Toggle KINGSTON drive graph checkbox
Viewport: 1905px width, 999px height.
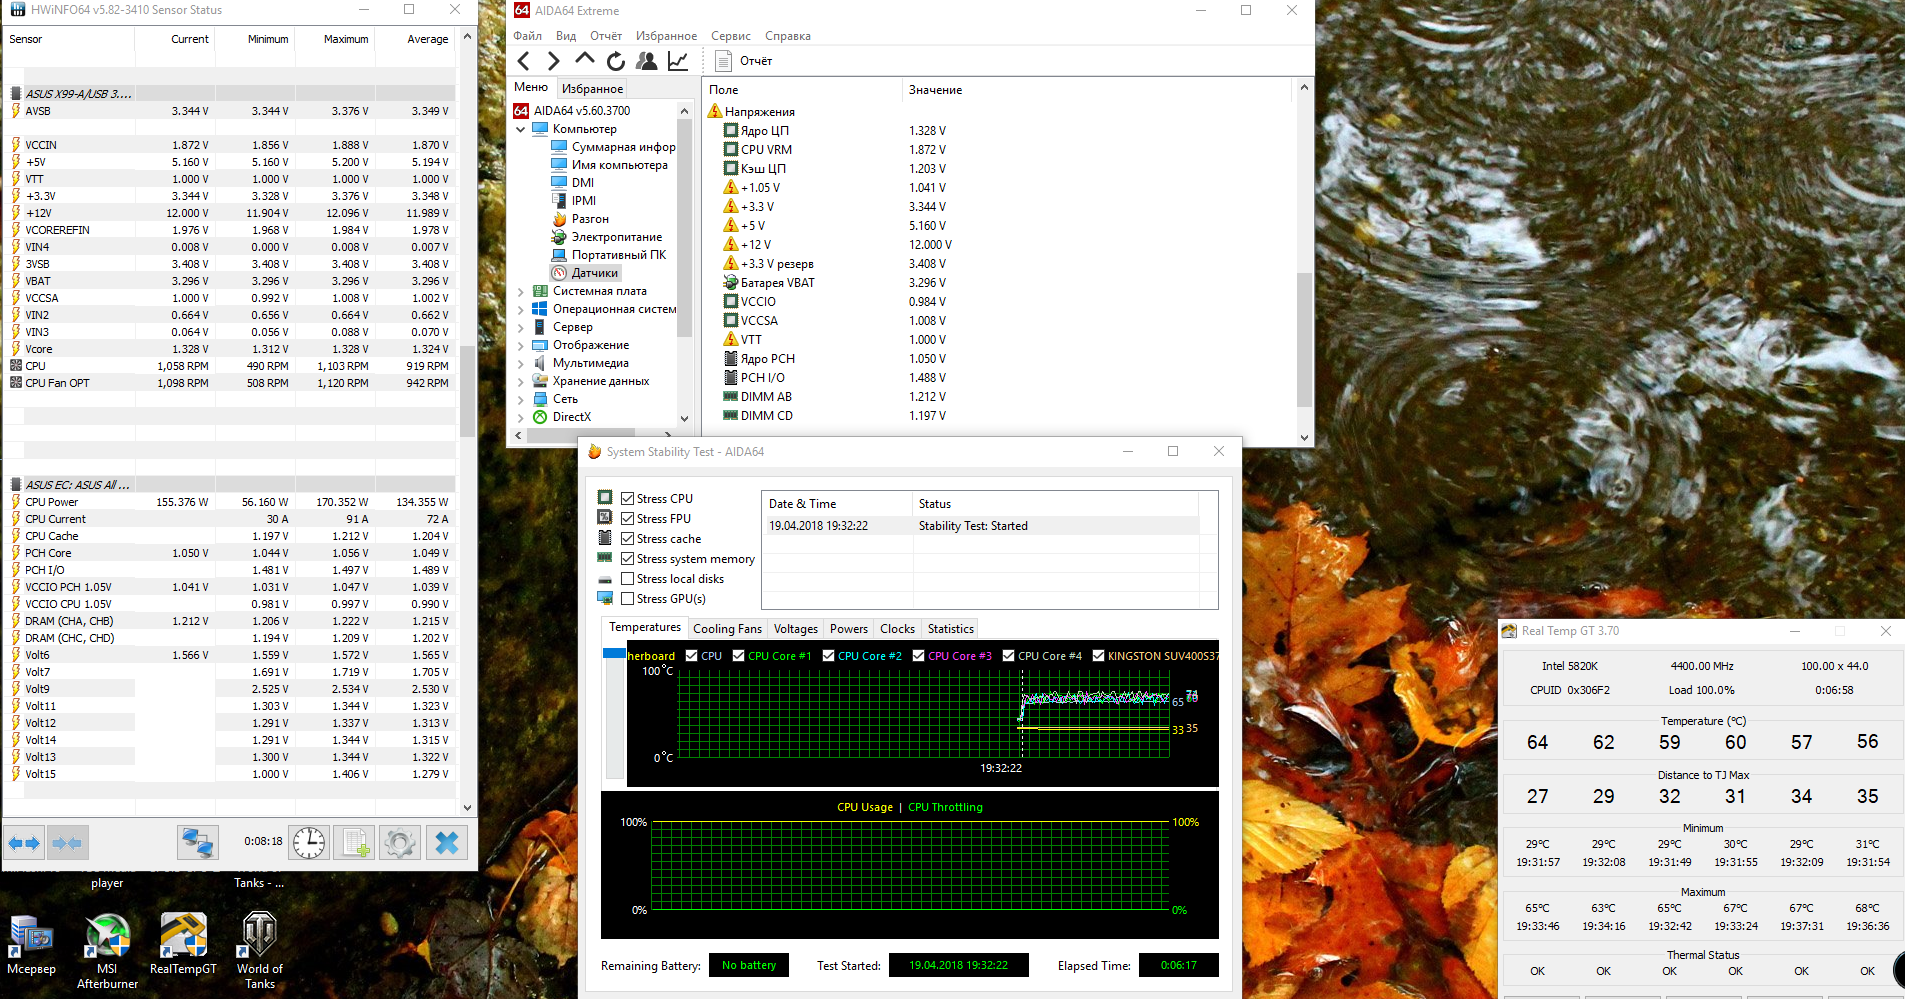pos(1098,656)
